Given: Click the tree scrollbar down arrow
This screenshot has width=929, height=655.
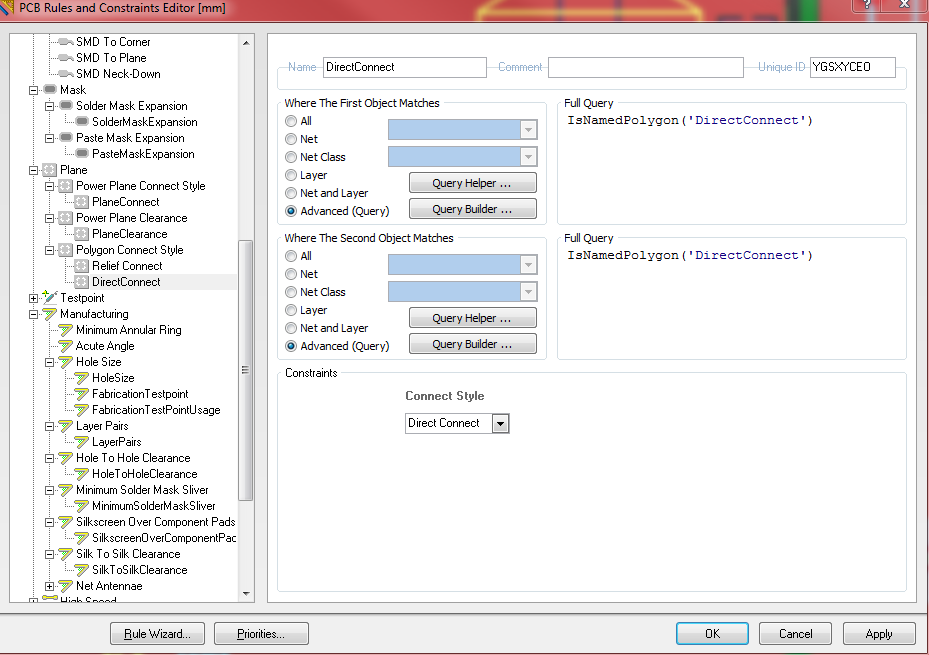Looking at the screenshot, I should [246, 593].
